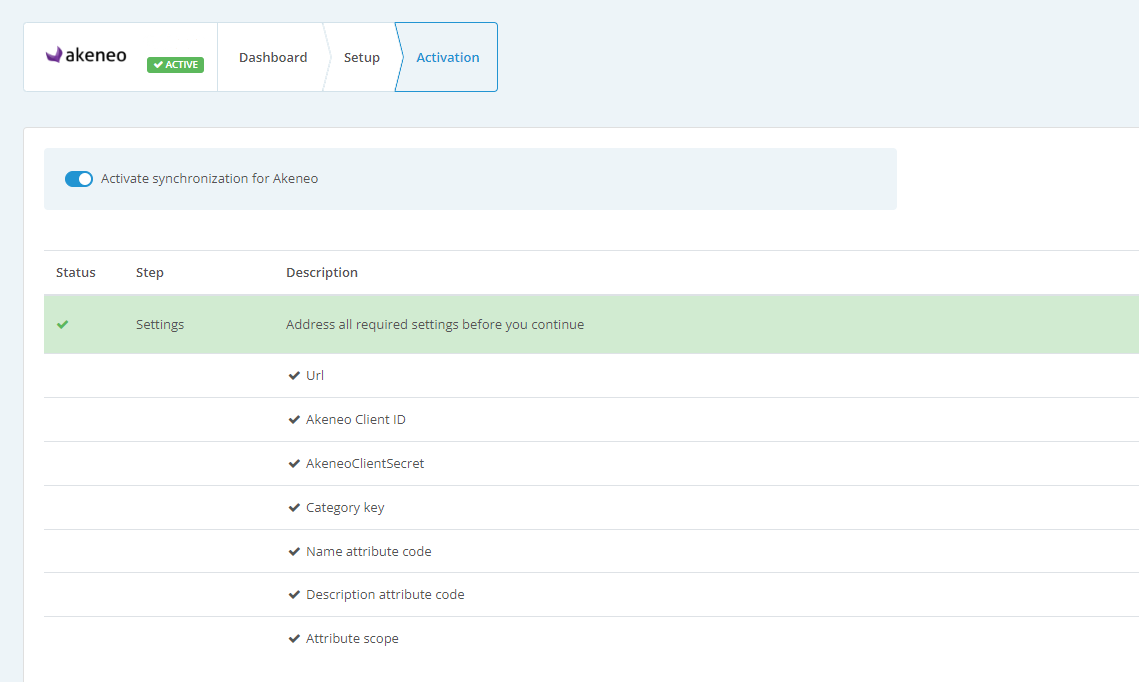Viewport: 1139px width, 682px height.
Task: Click the green checkmark in Settings row
Action: click(63, 325)
